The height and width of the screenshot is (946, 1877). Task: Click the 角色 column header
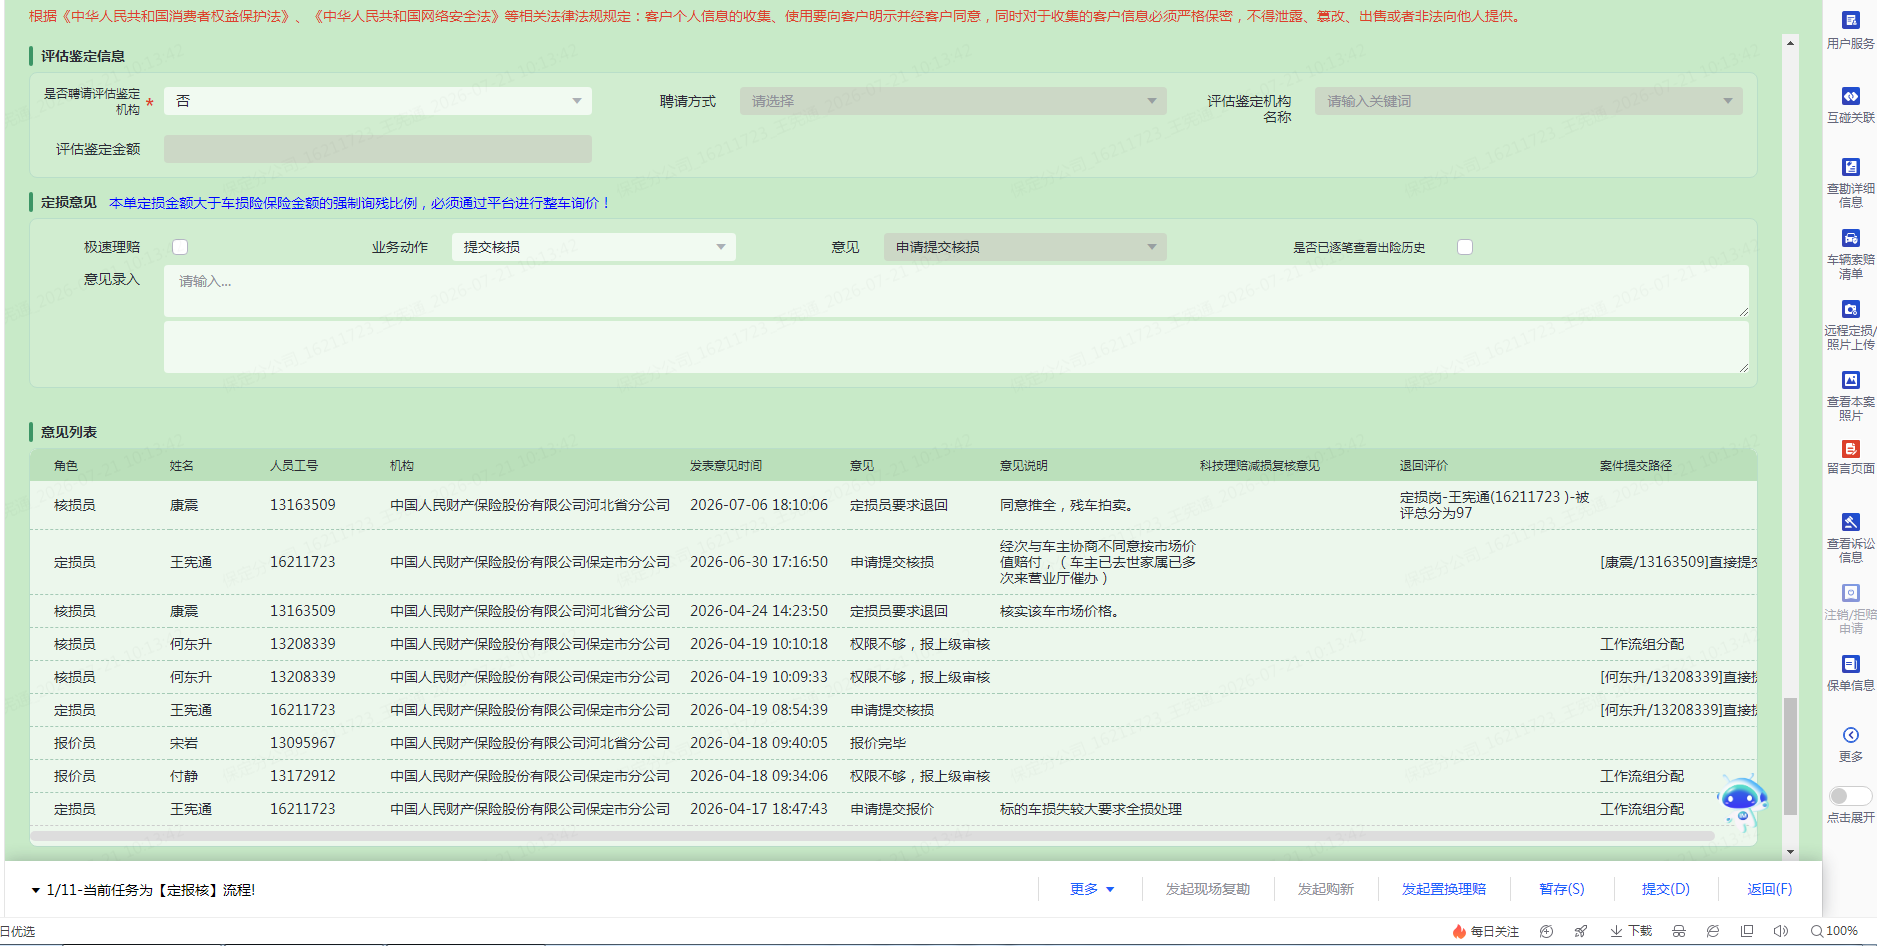pyautogui.click(x=66, y=466)
